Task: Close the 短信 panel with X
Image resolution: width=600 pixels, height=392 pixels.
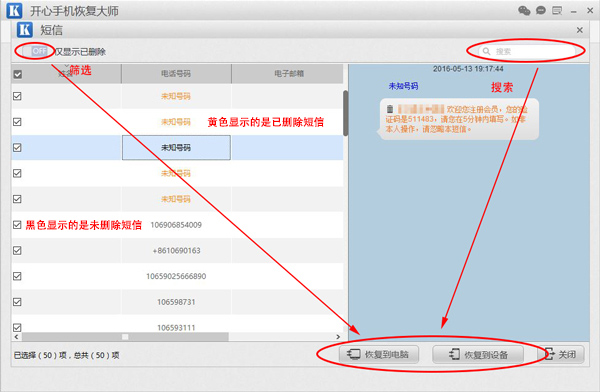Action: [580, 30]
